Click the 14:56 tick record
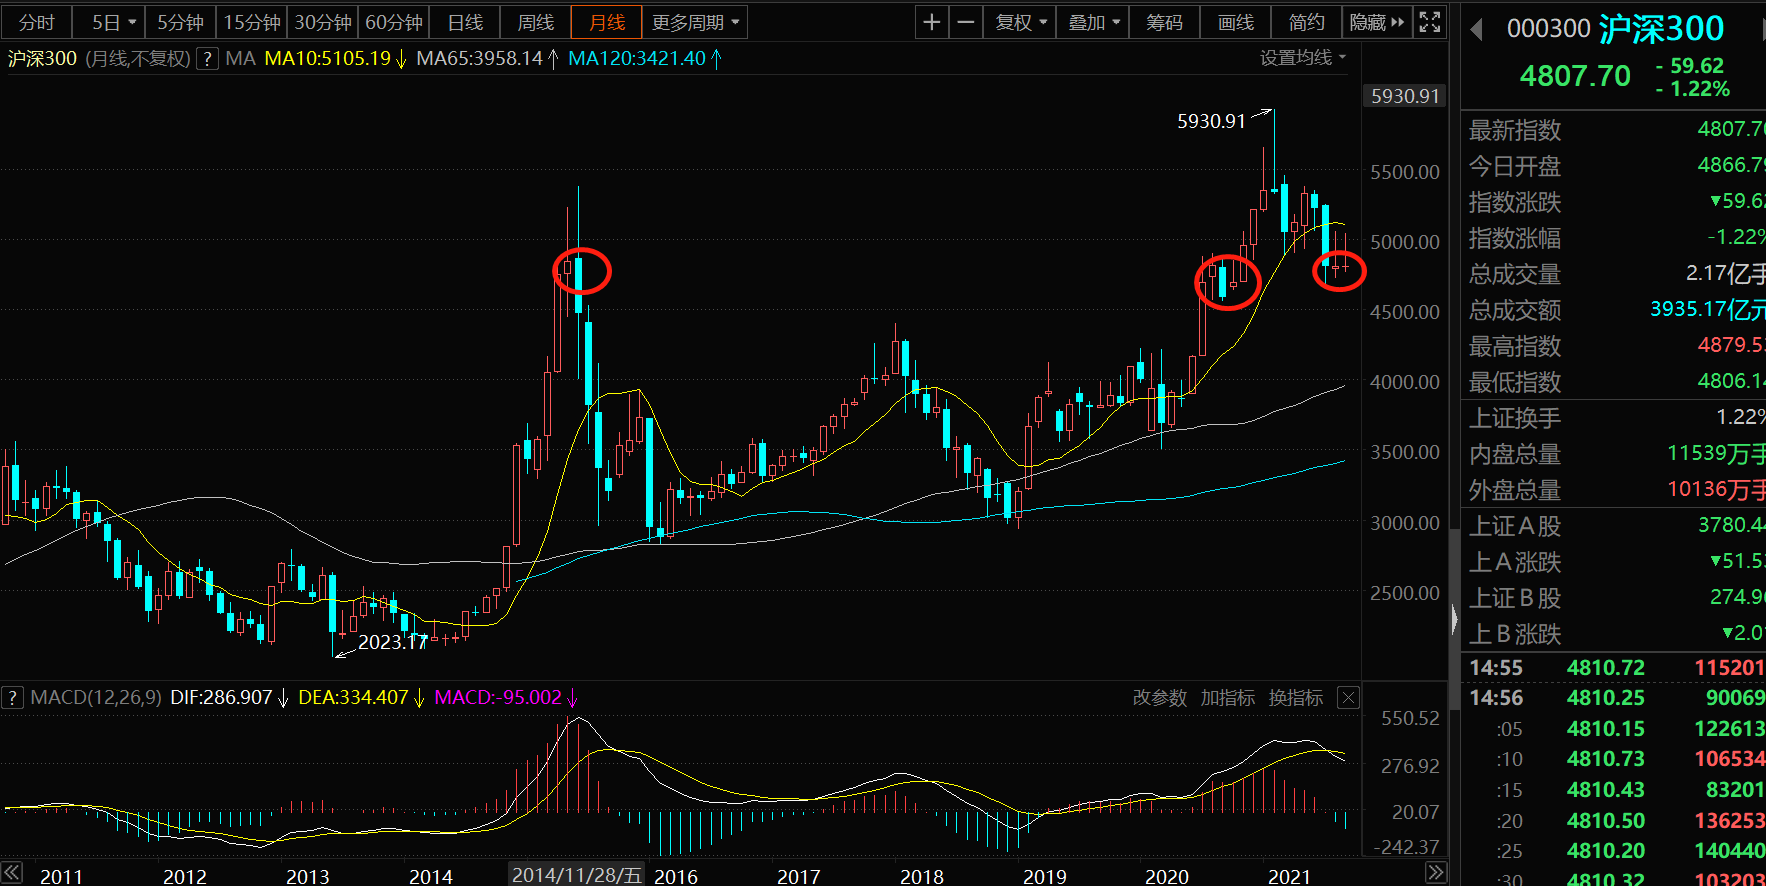This screenshot has width=1766, height=886. [1614, 698]
